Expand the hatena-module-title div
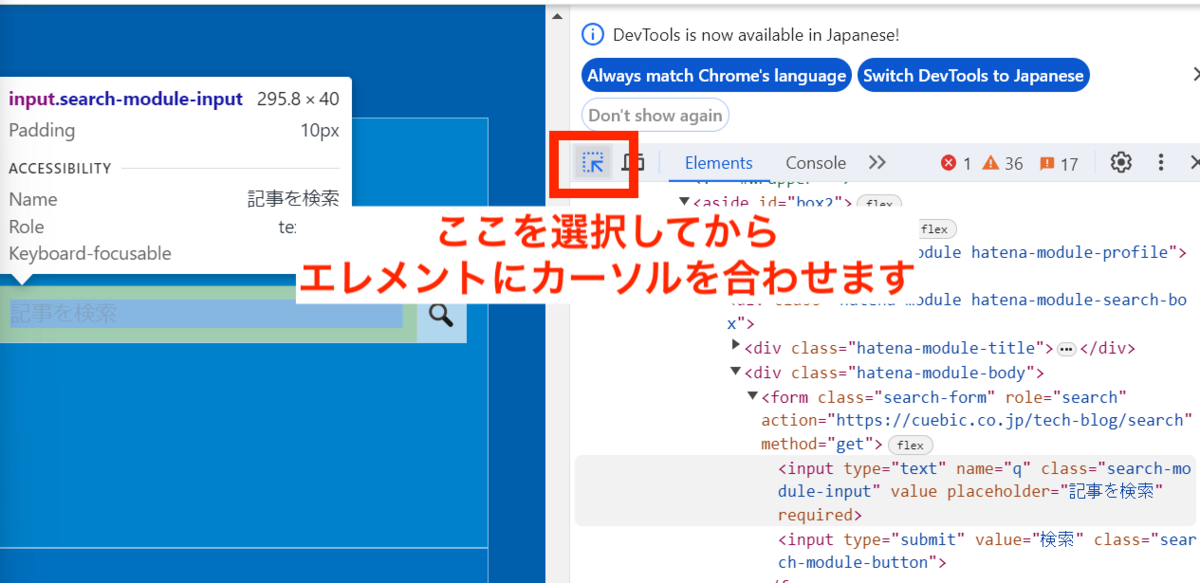Image resolution: width=1200 pixels, height=583 pixels. point(737,346)
